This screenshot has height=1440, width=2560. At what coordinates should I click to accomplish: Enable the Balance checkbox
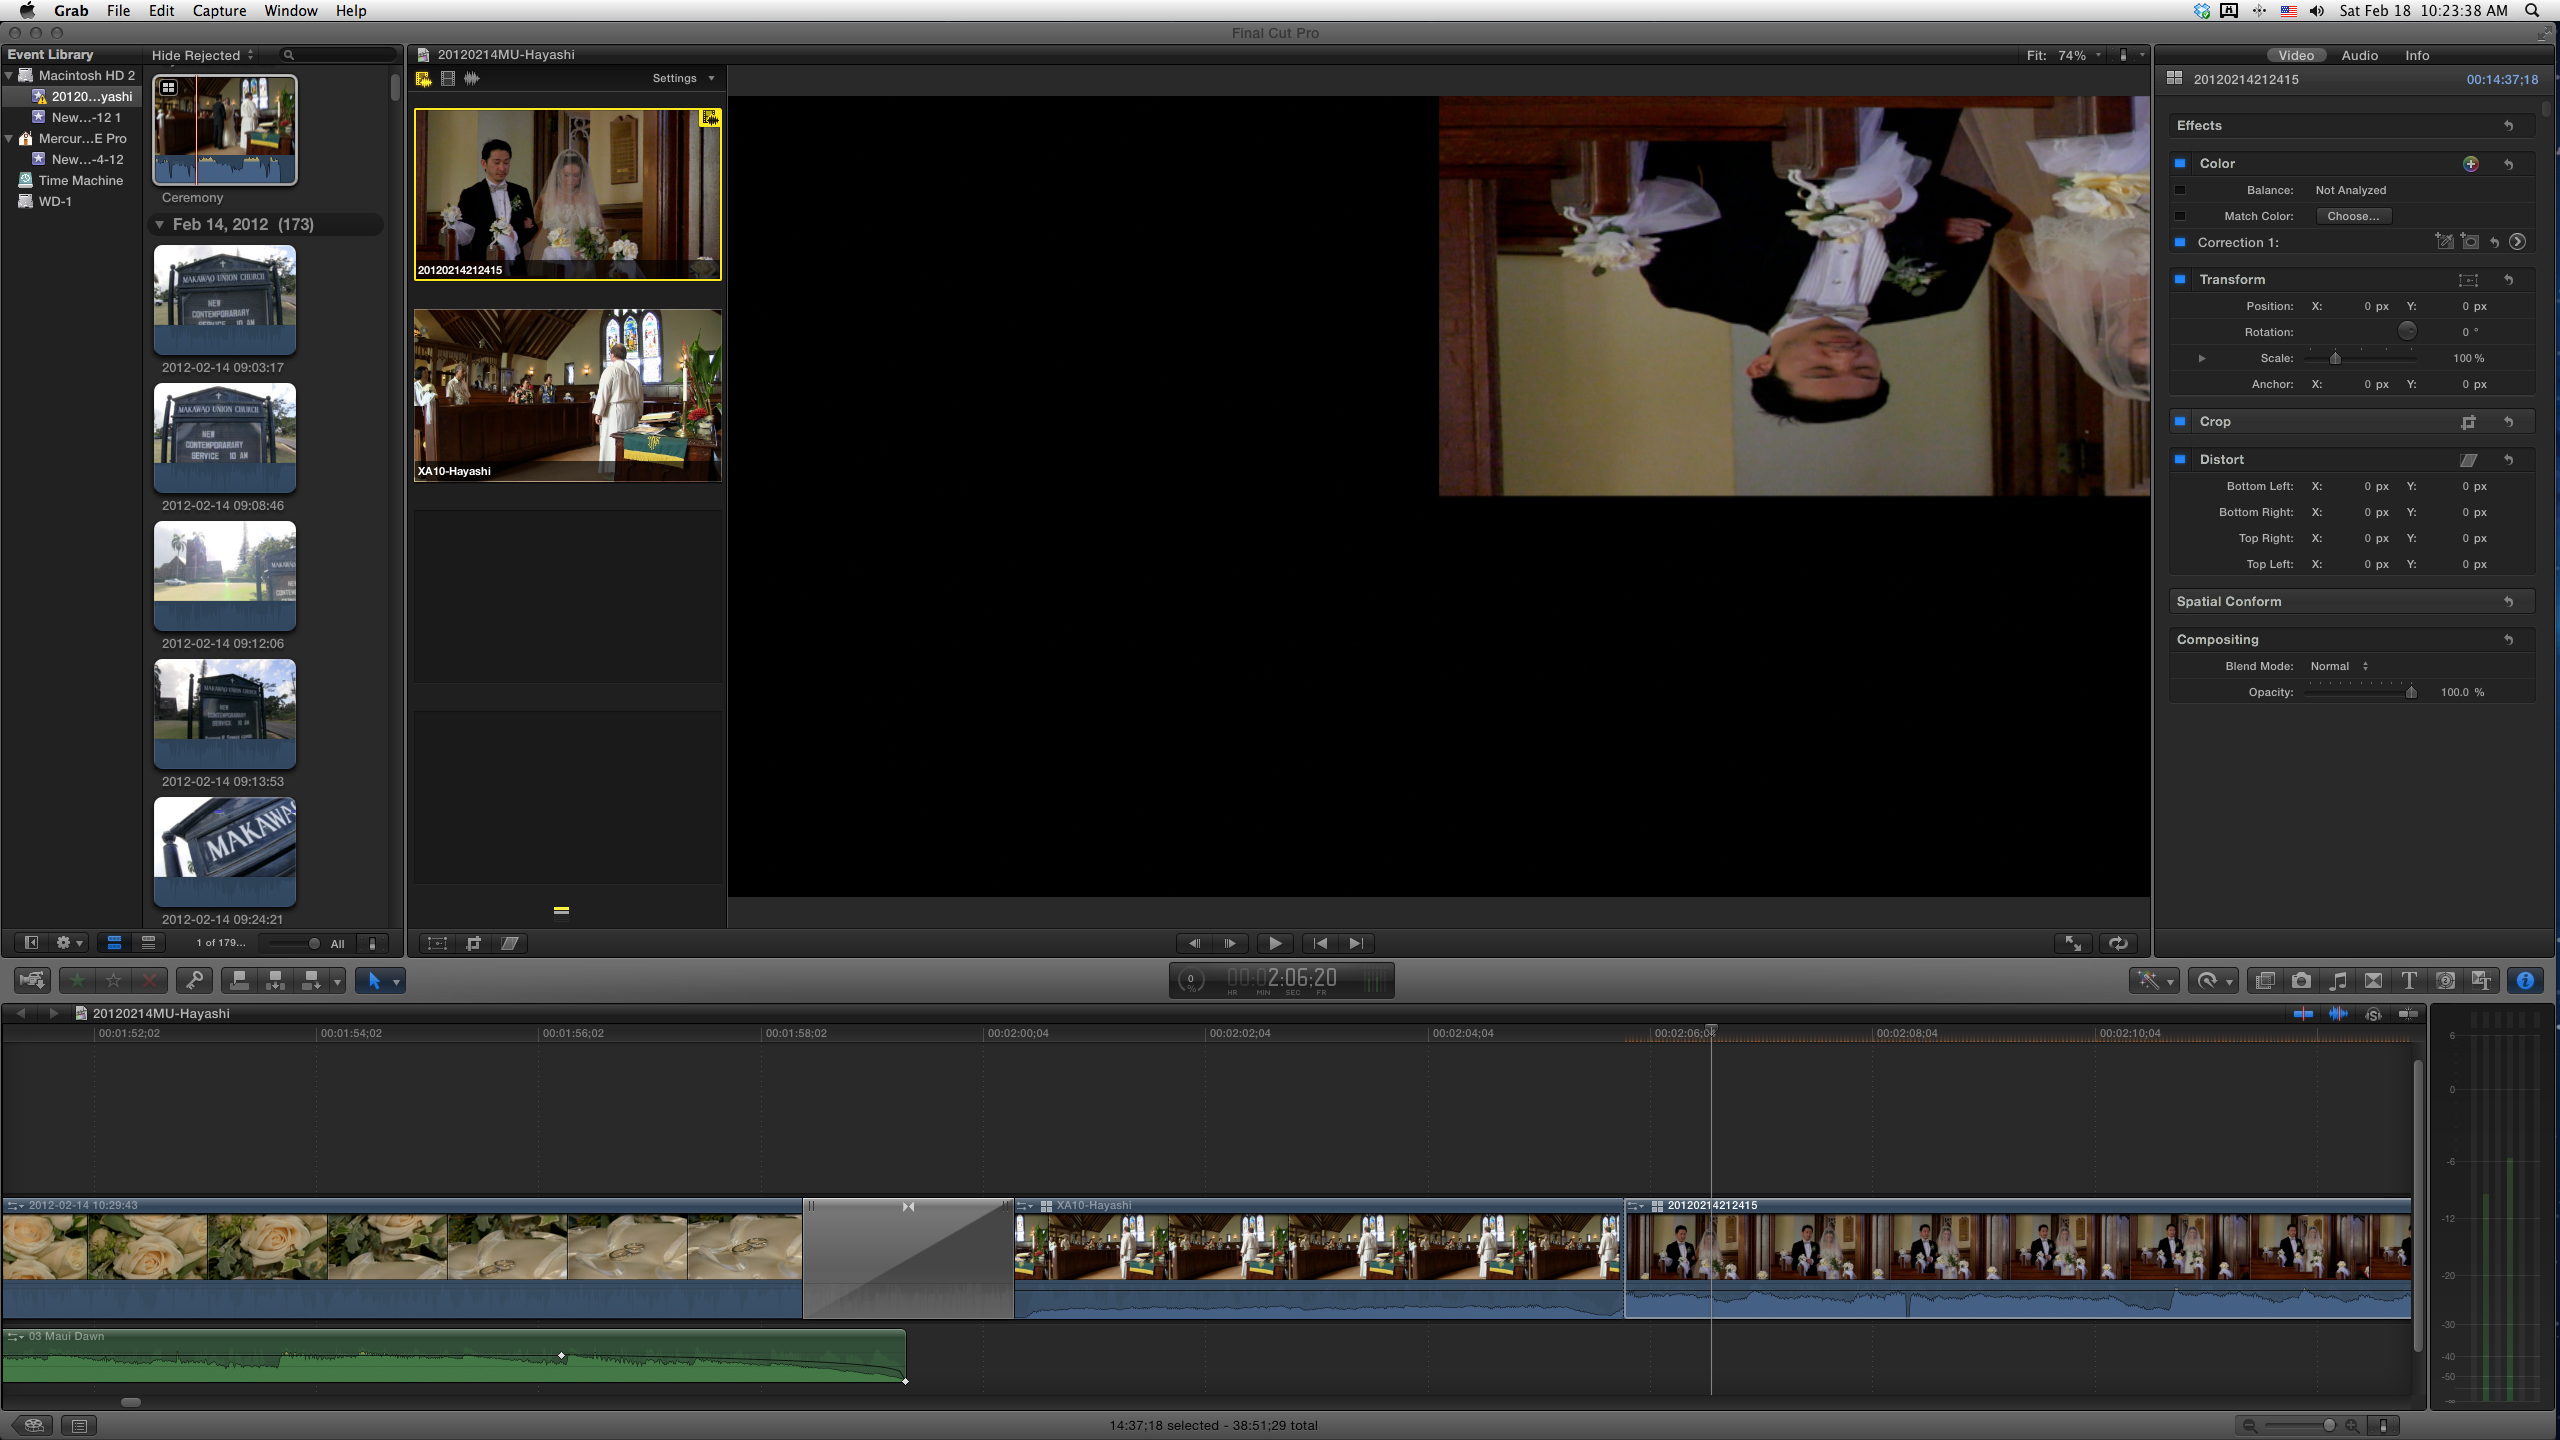click(2180, 190)
